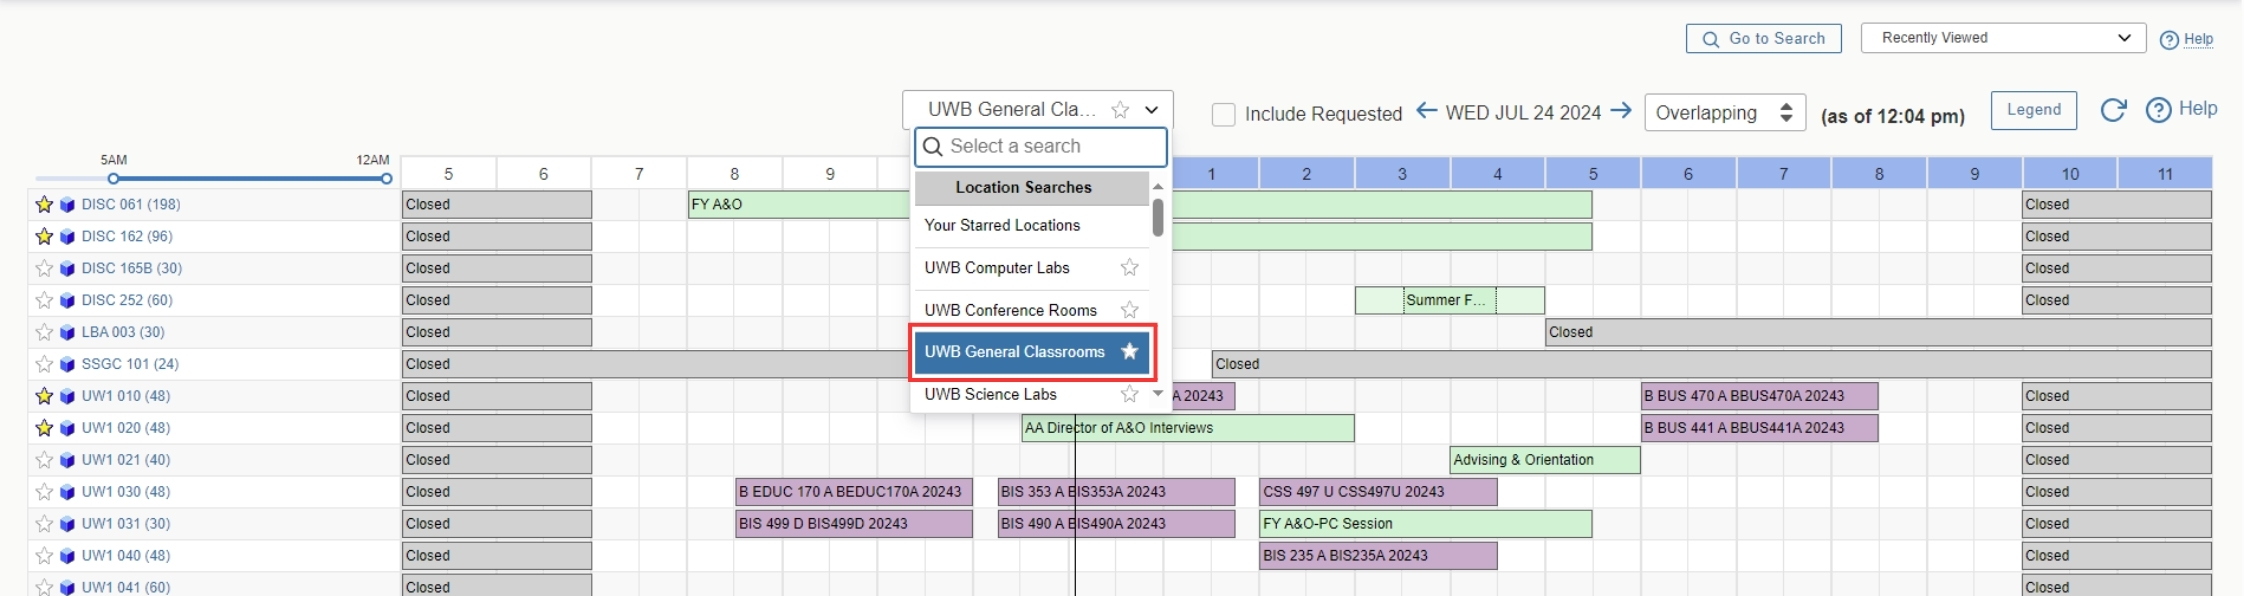Screen dimensions: 2244x596
Task: Enable the Include Requested checkbox
Action: 1223,114
